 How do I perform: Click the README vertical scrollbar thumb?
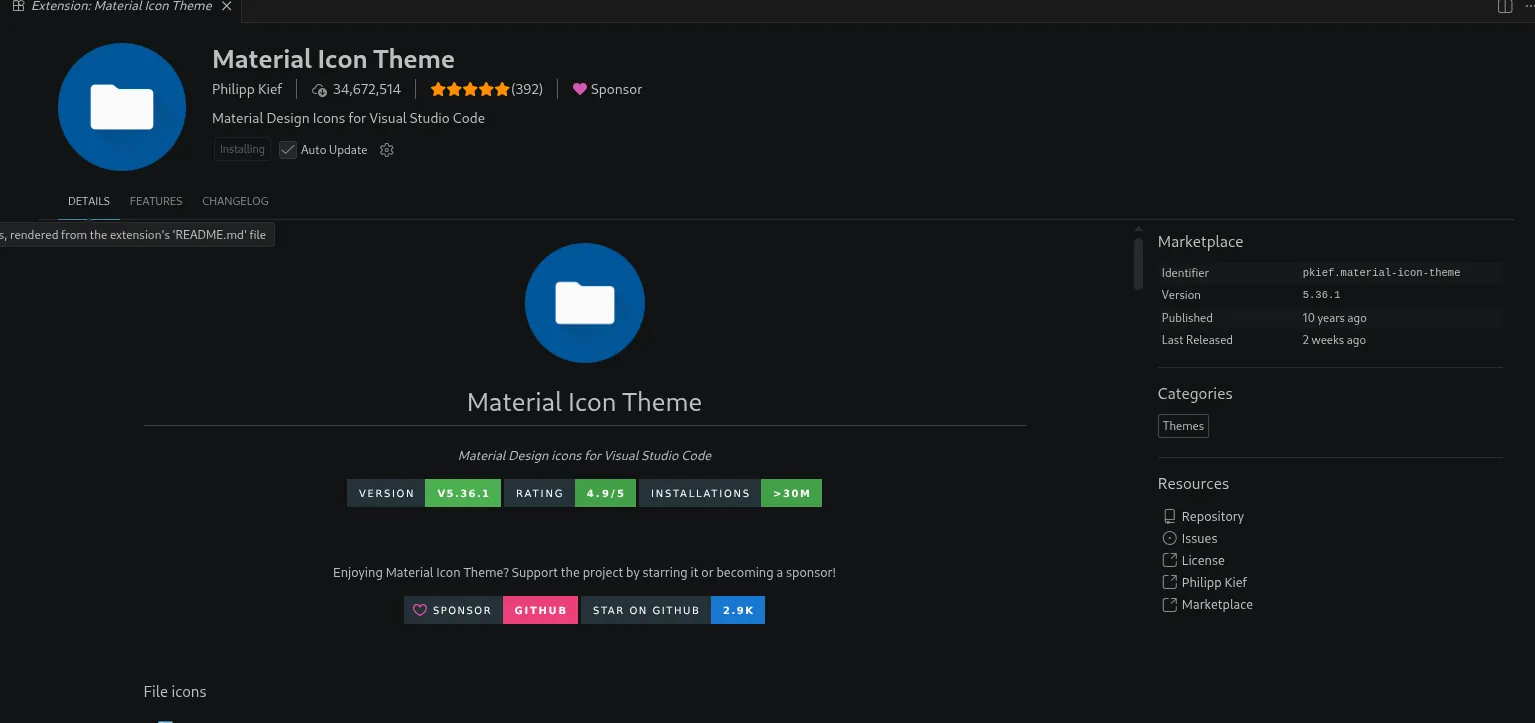tap(1138, 264)
